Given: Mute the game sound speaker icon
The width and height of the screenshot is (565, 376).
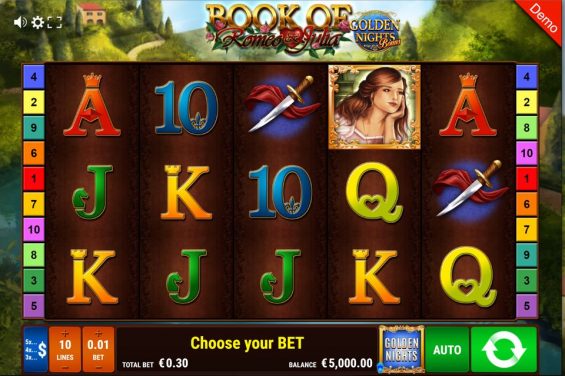Looking at the screenshot, I should click(20, 23).
